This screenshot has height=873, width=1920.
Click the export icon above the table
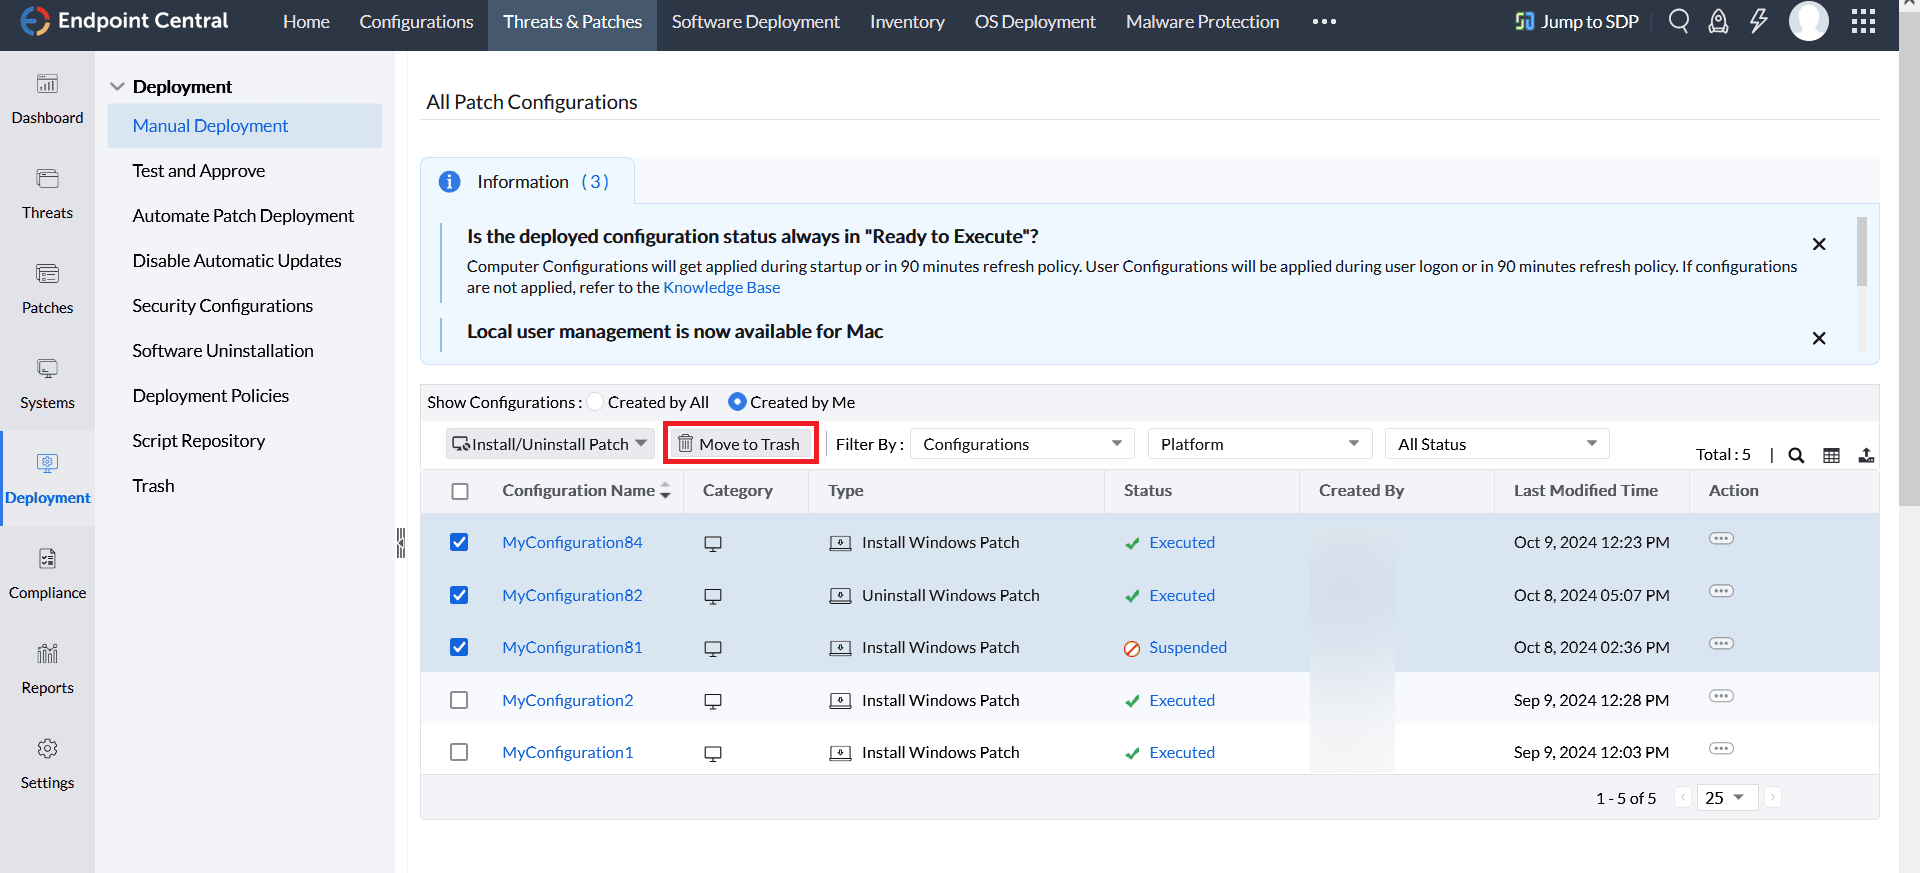pyautogui.click(x=1866, y=455)
